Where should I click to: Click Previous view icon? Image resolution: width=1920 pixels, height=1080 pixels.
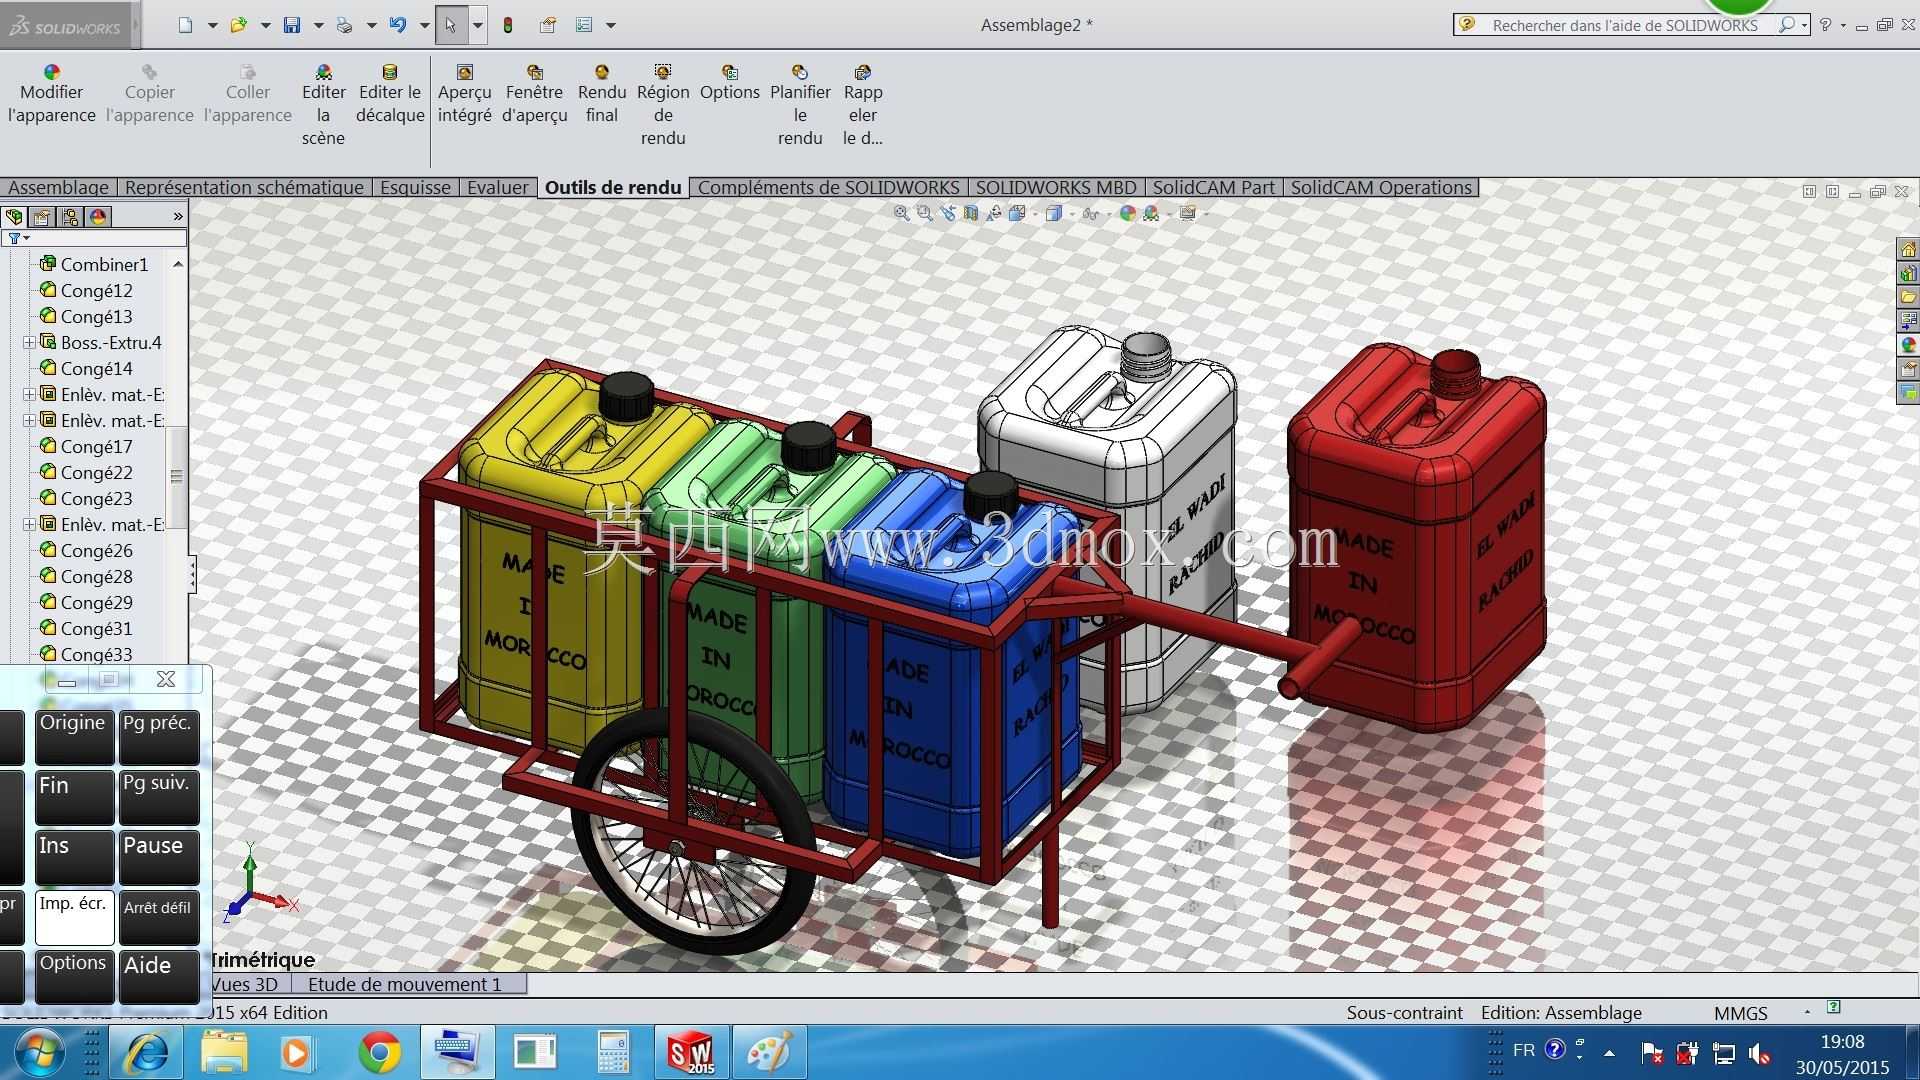[947, 213]
